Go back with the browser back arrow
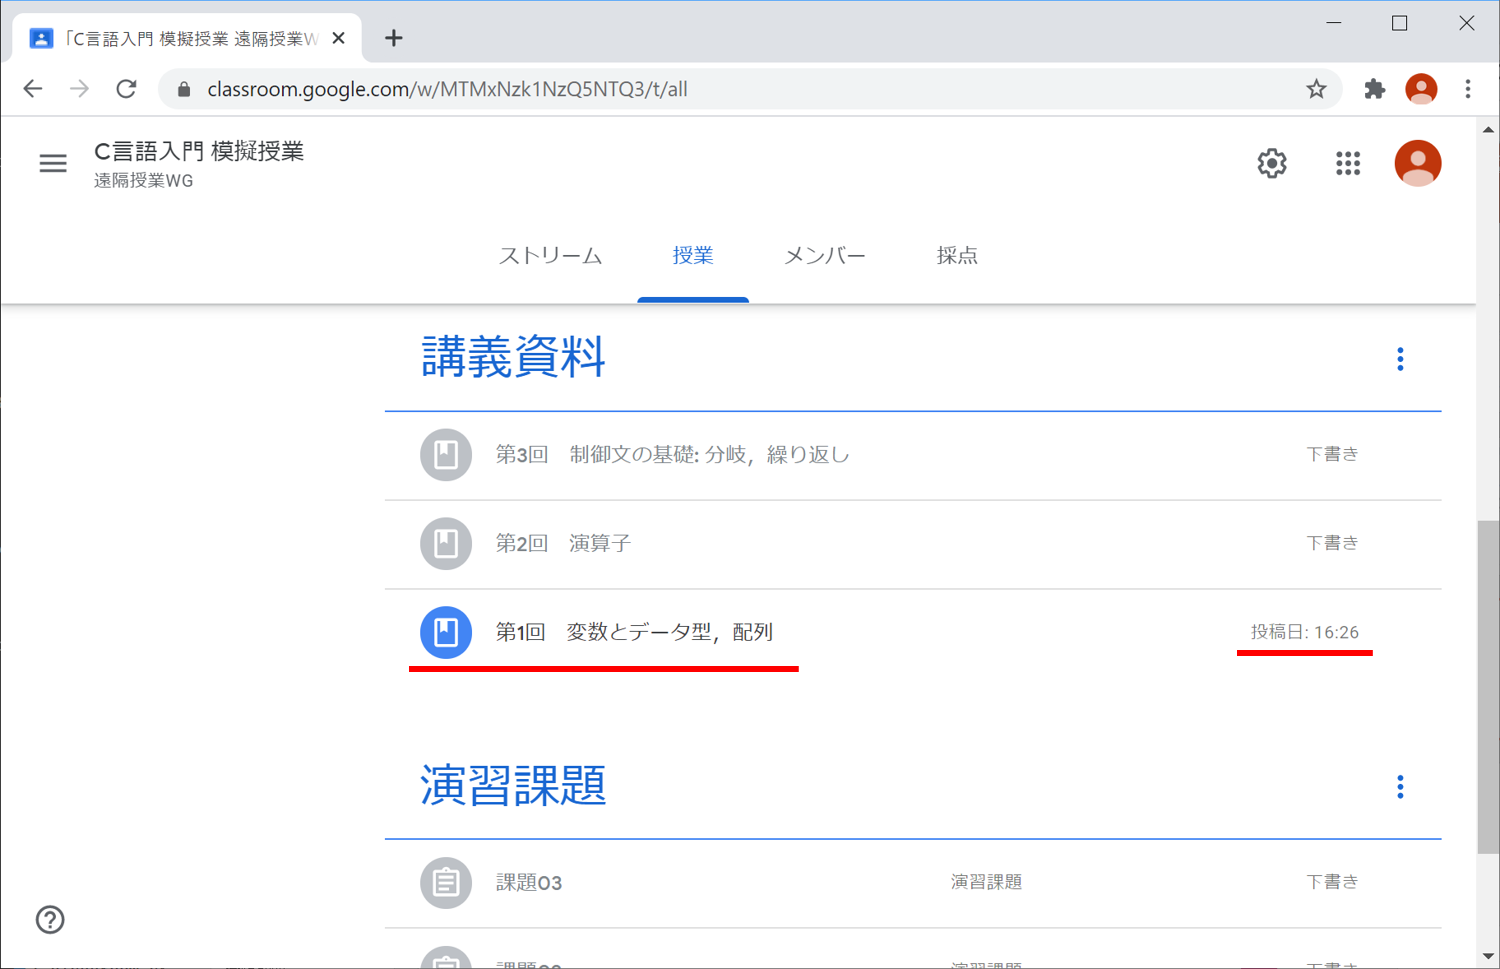 point(33,89)
